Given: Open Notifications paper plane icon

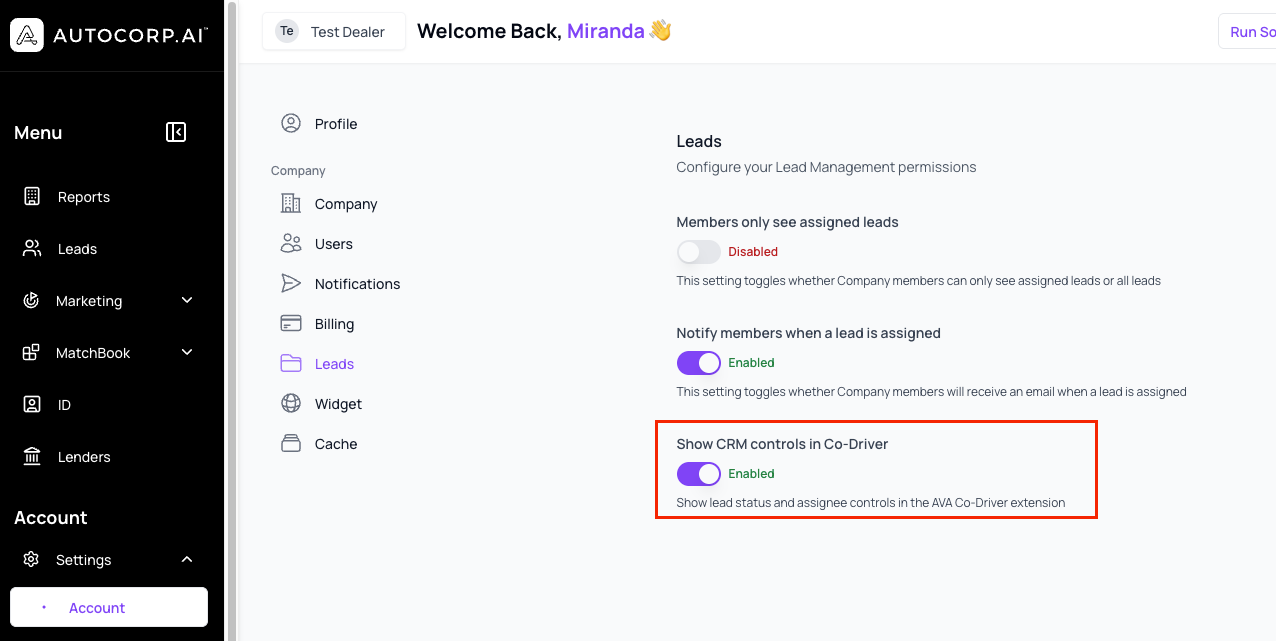Looking at the screenshot, I should click(x=291, y=283).
